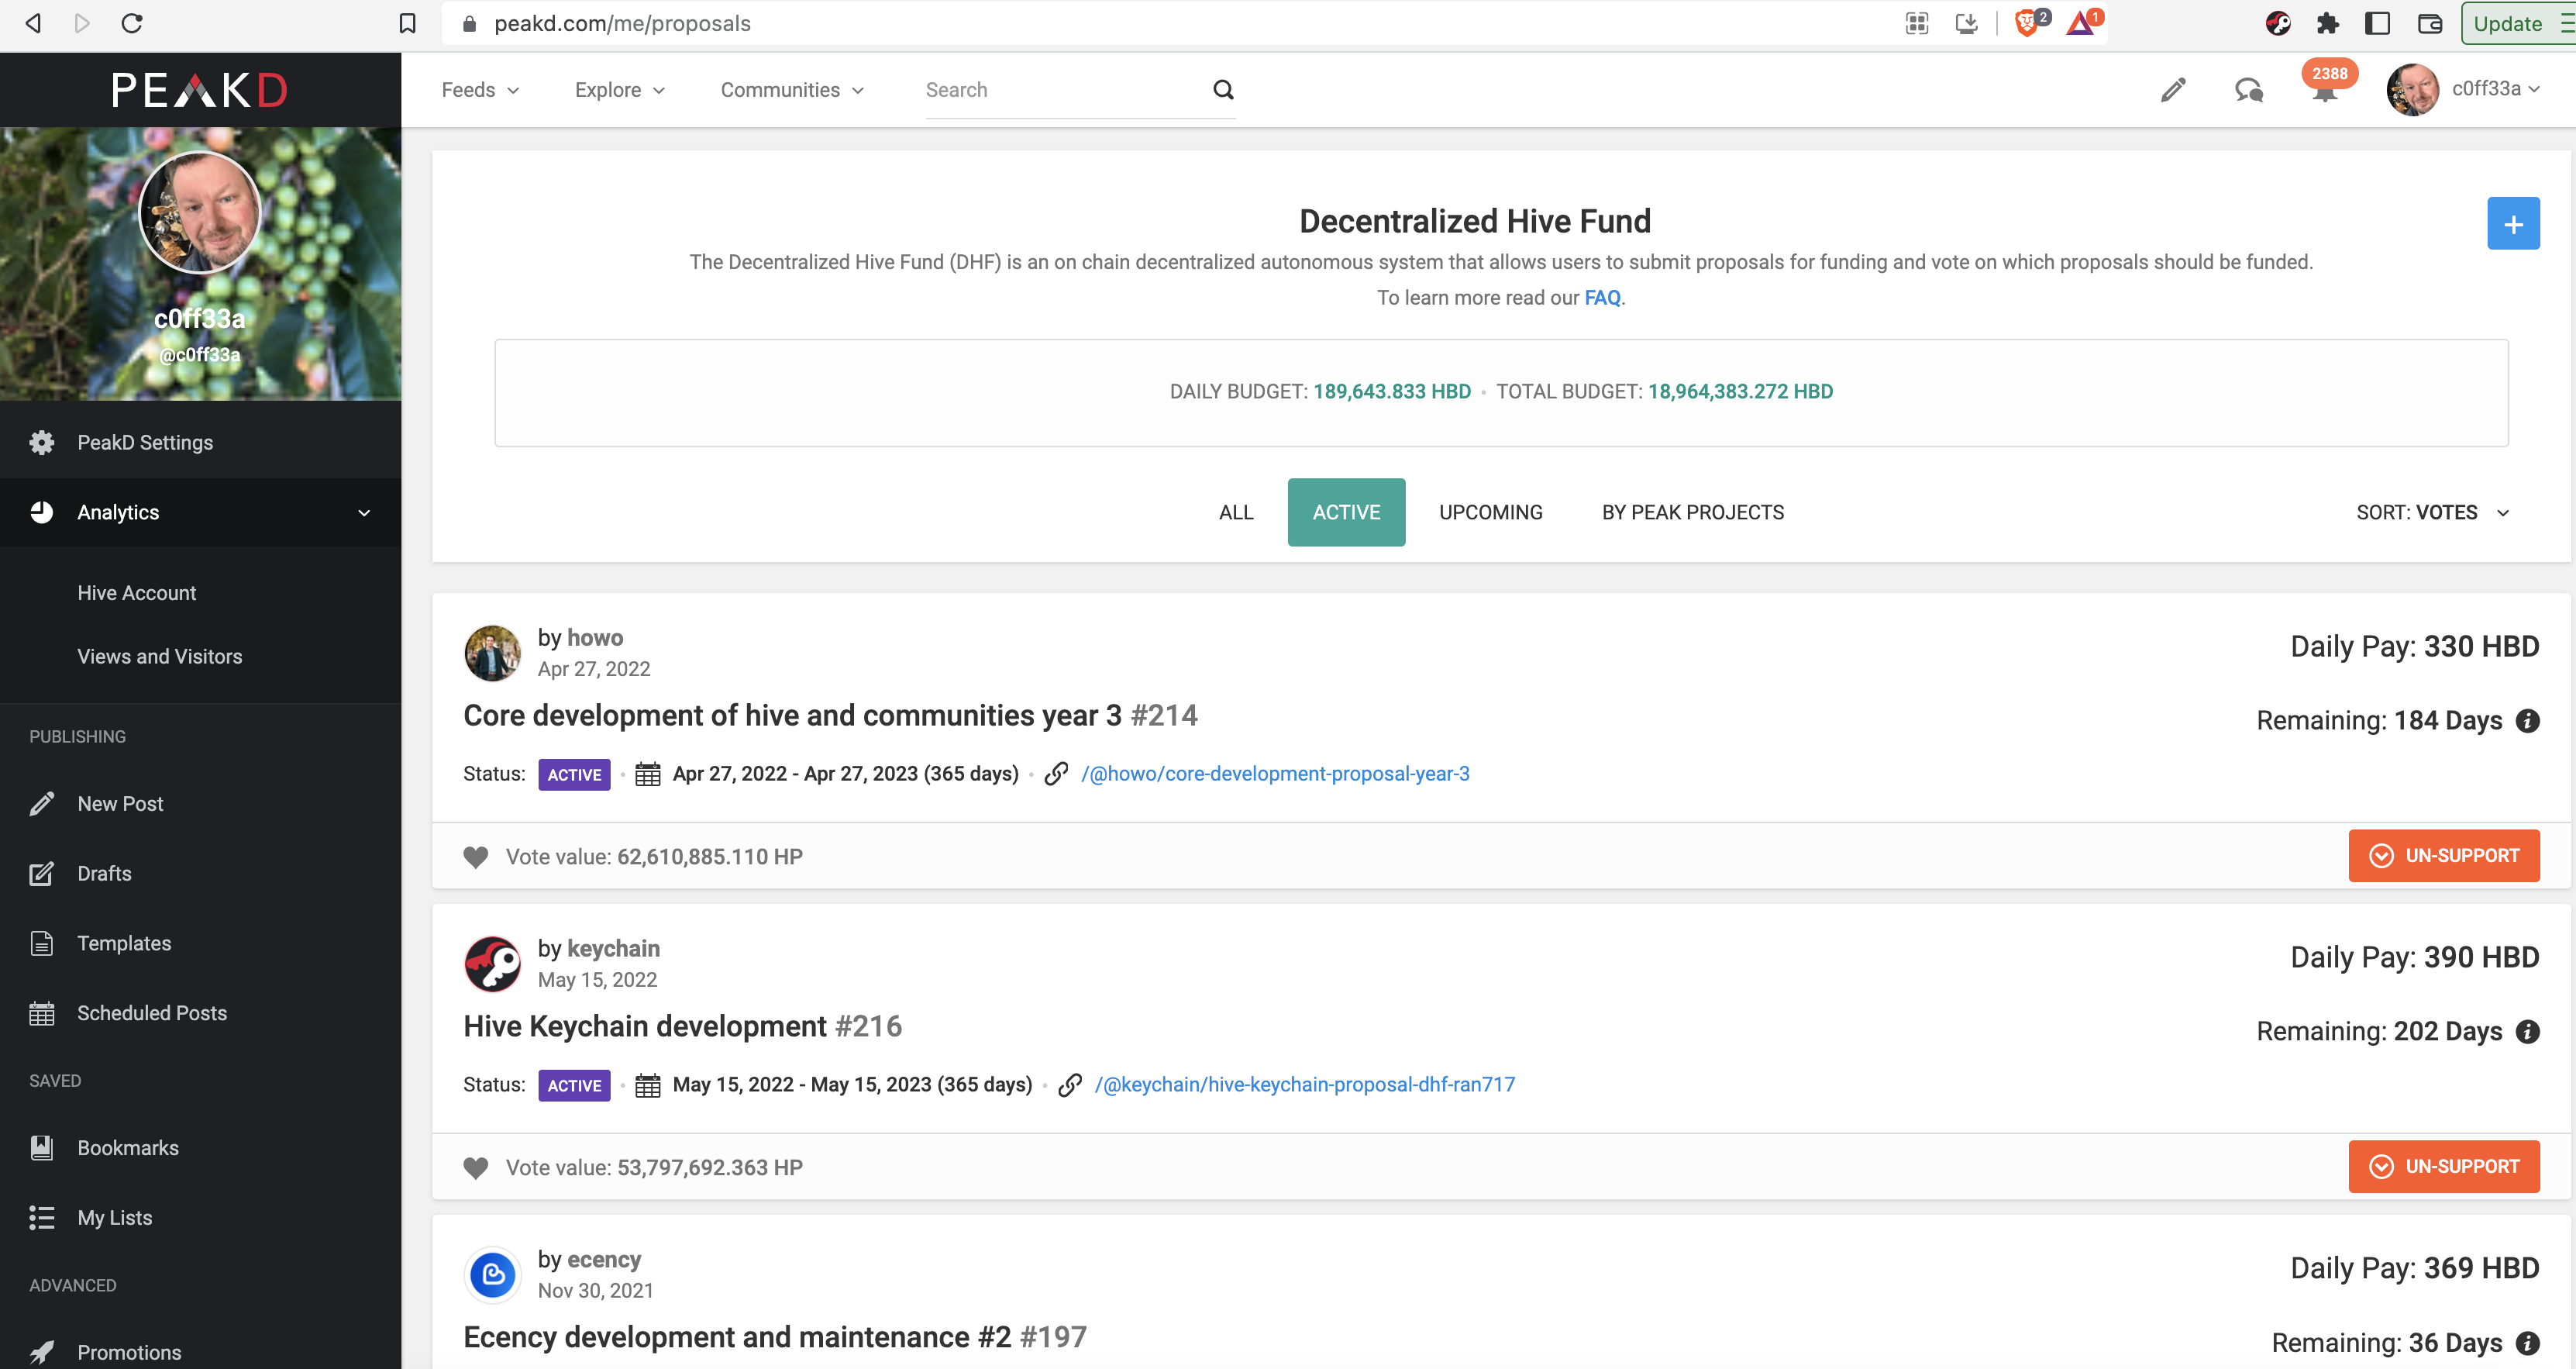
Task: Click author name keychain
Action: [x=613, y=949]
